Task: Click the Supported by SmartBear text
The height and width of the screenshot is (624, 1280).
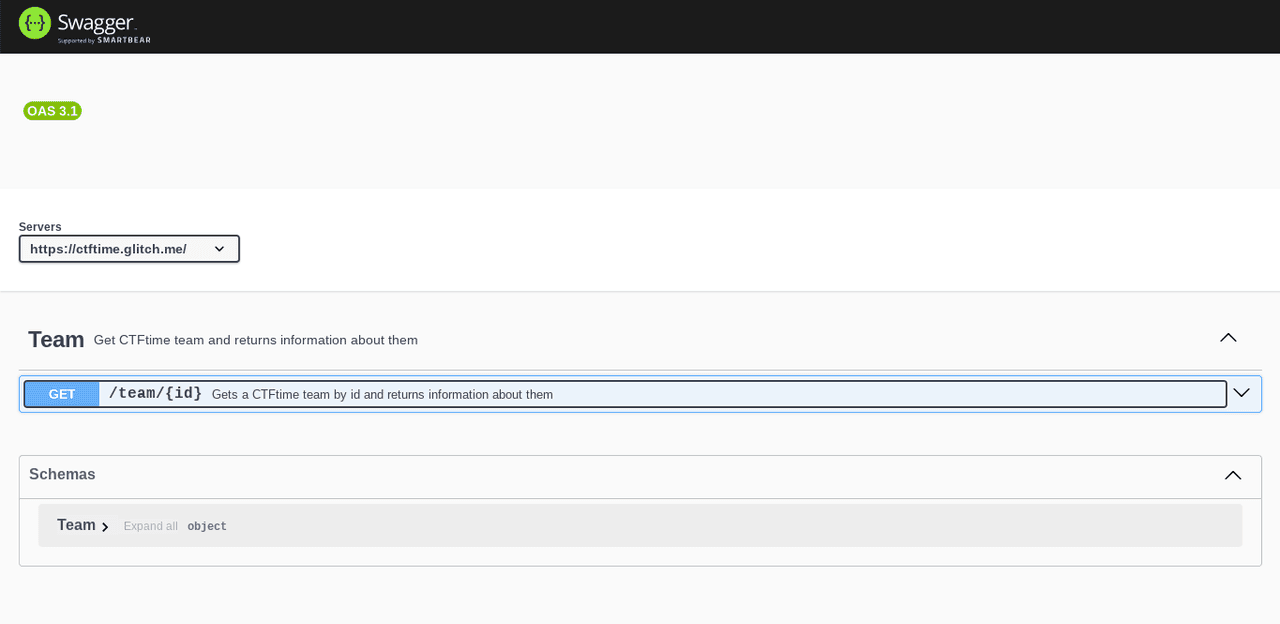Action: click(x=104, y=41)
